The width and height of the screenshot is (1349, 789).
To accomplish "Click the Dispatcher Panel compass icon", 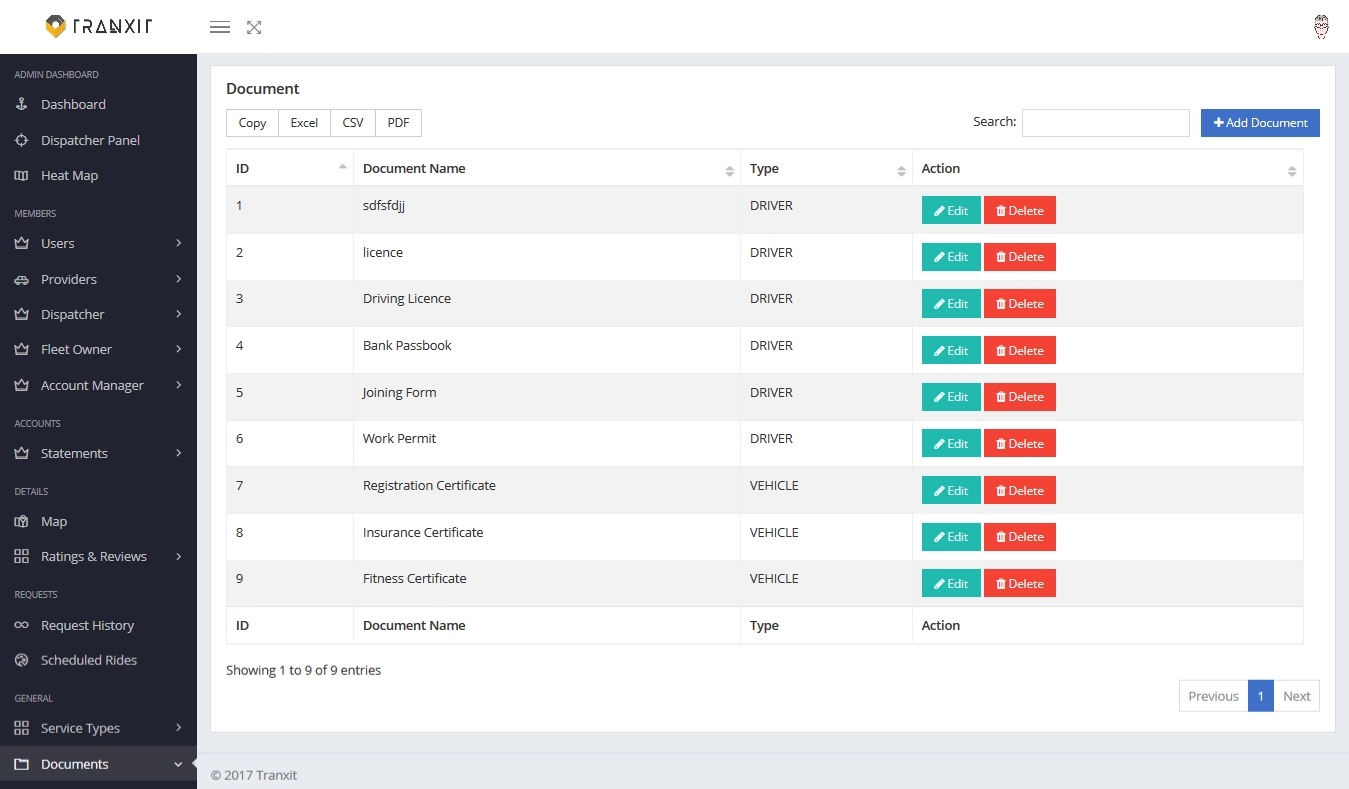I will coord(22,140).
